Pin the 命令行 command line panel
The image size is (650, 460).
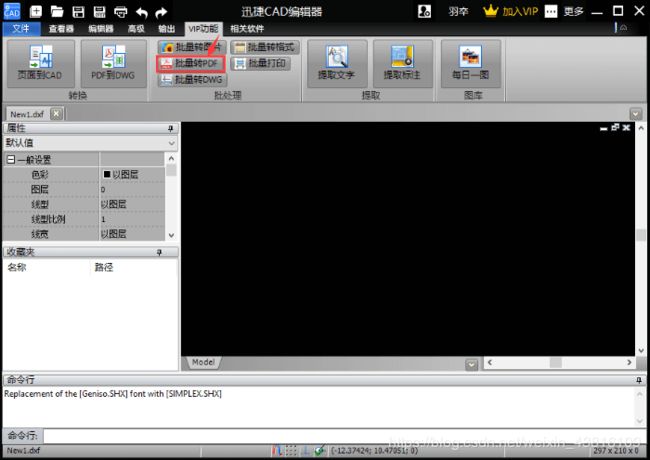click(x=639, y=380)
